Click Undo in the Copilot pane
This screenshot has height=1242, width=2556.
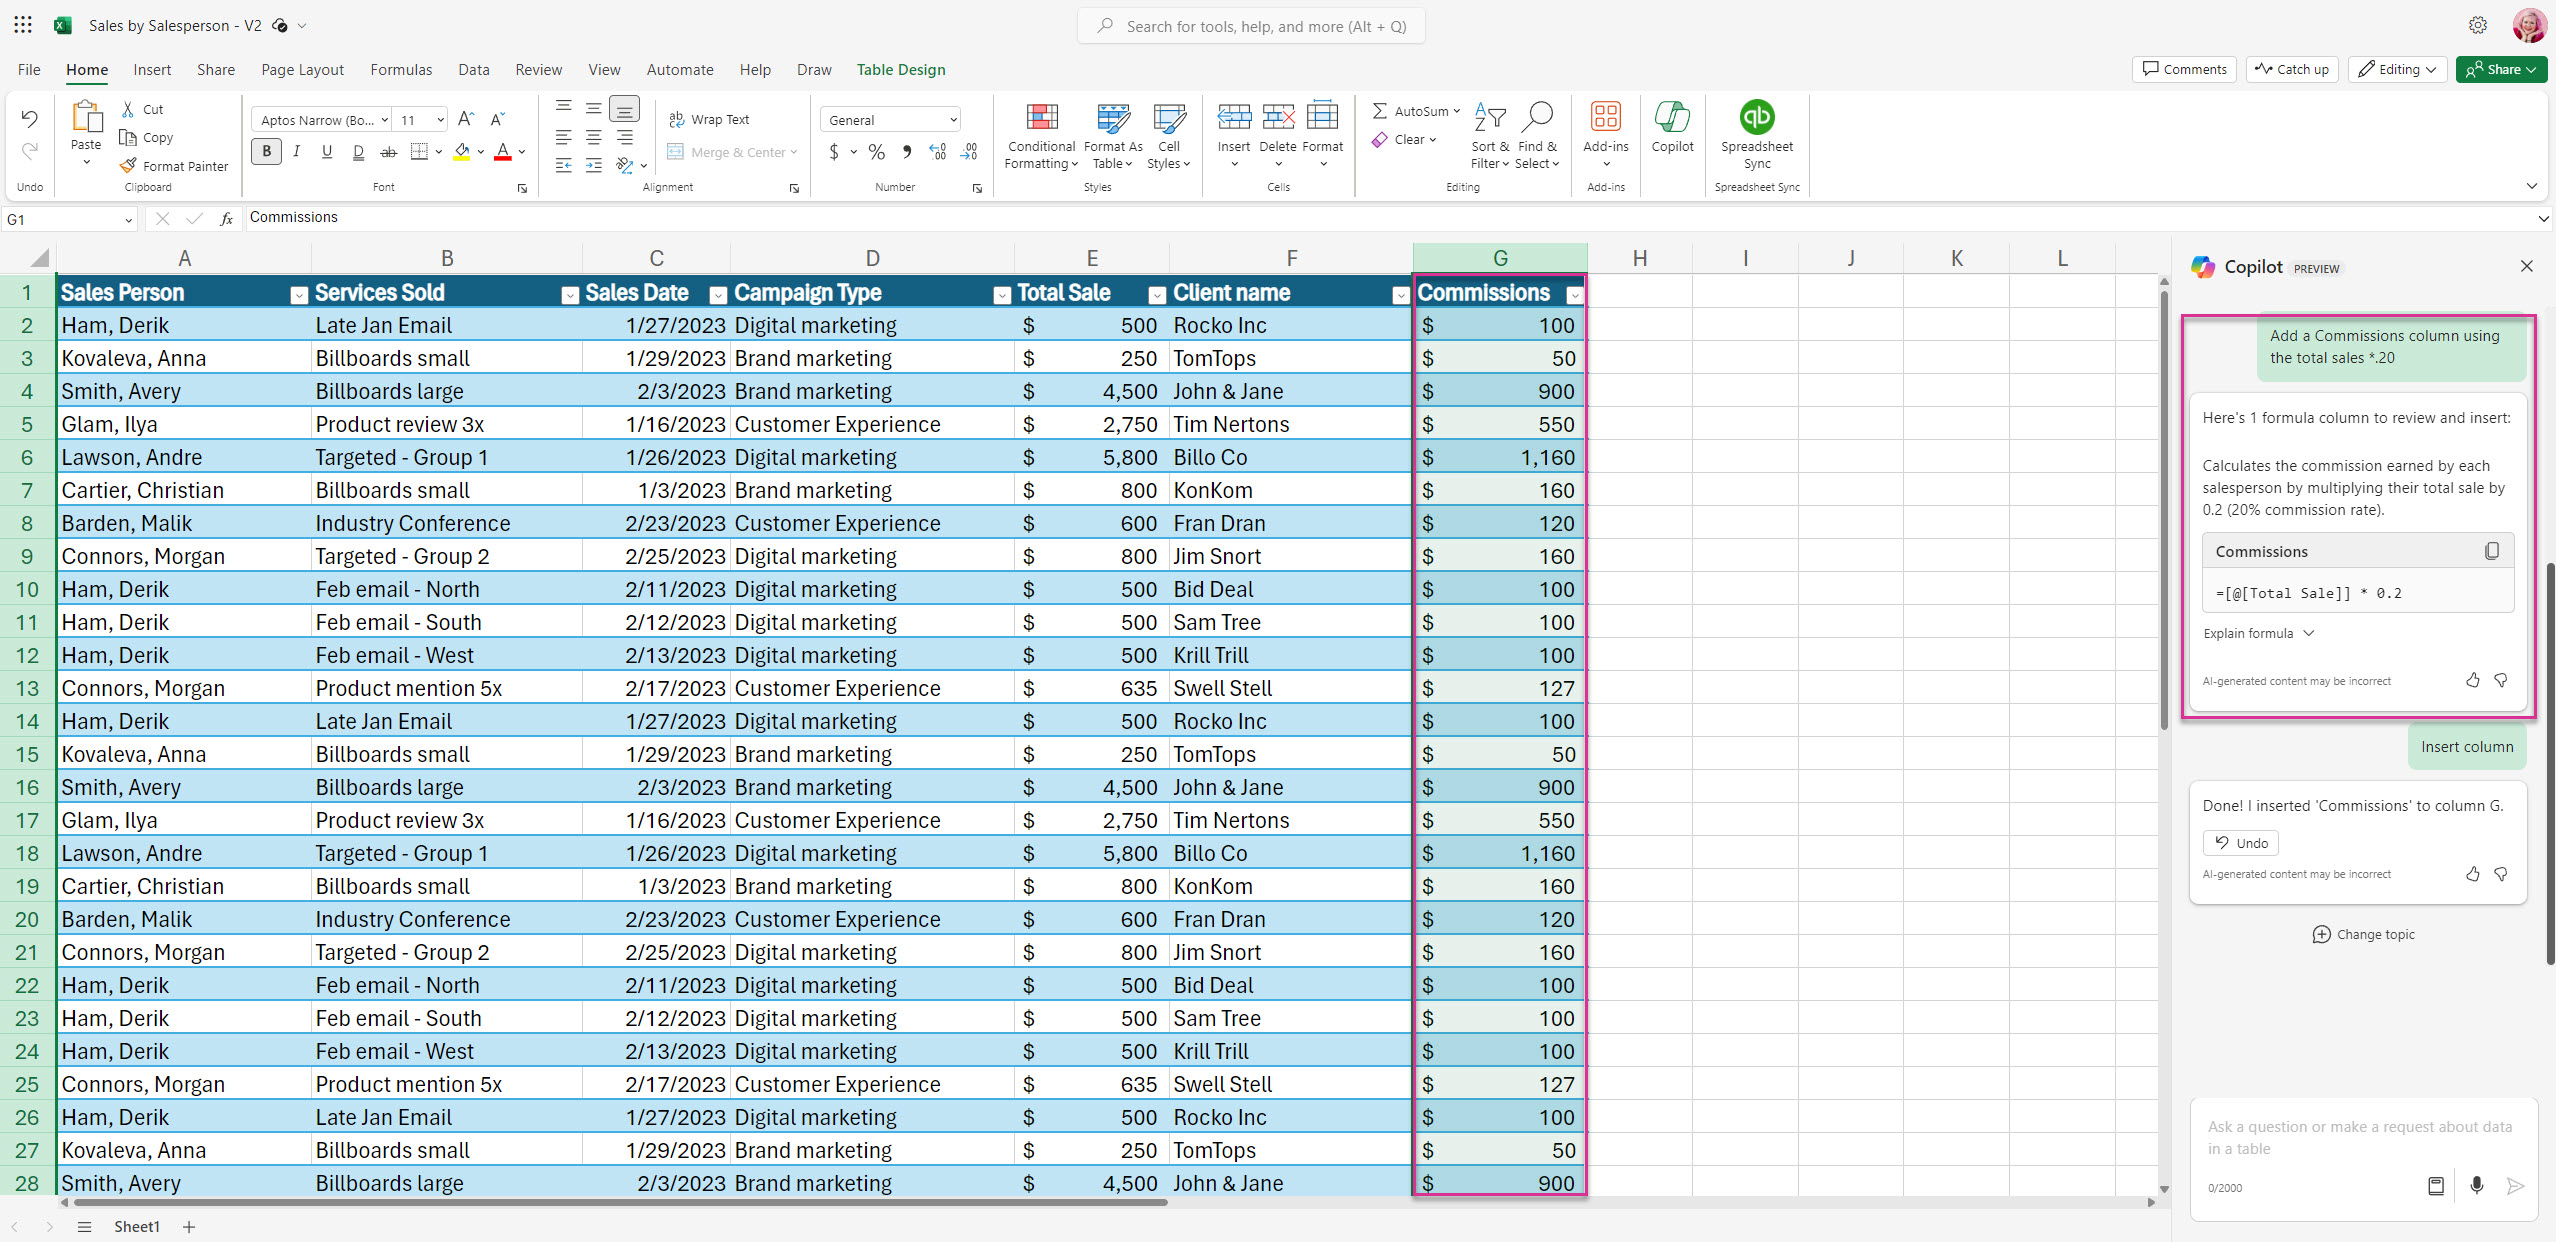coord(2240,842)
